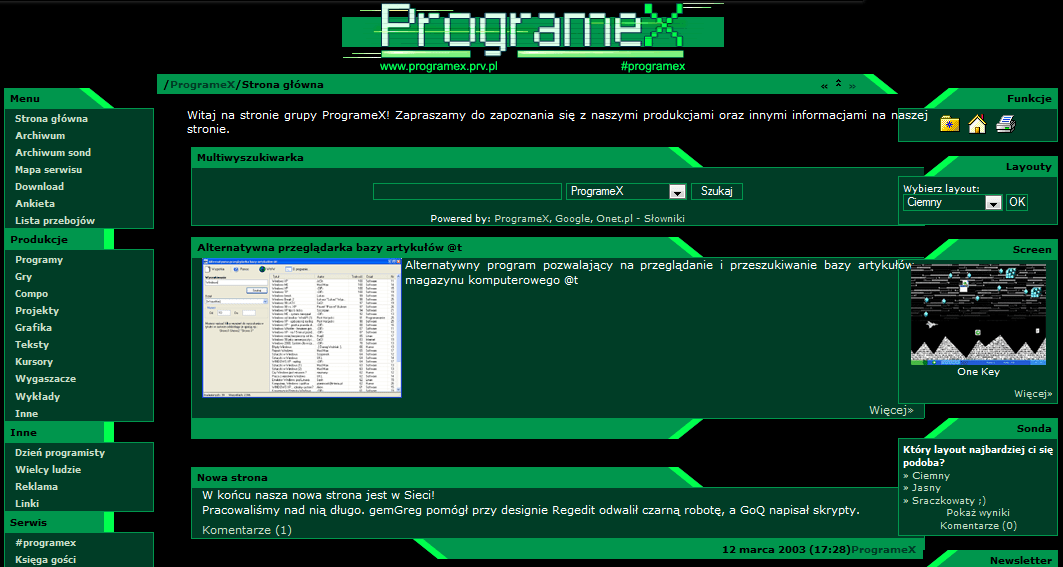
Task: Open Dzień programisty link
Action: tap(60, 452)
